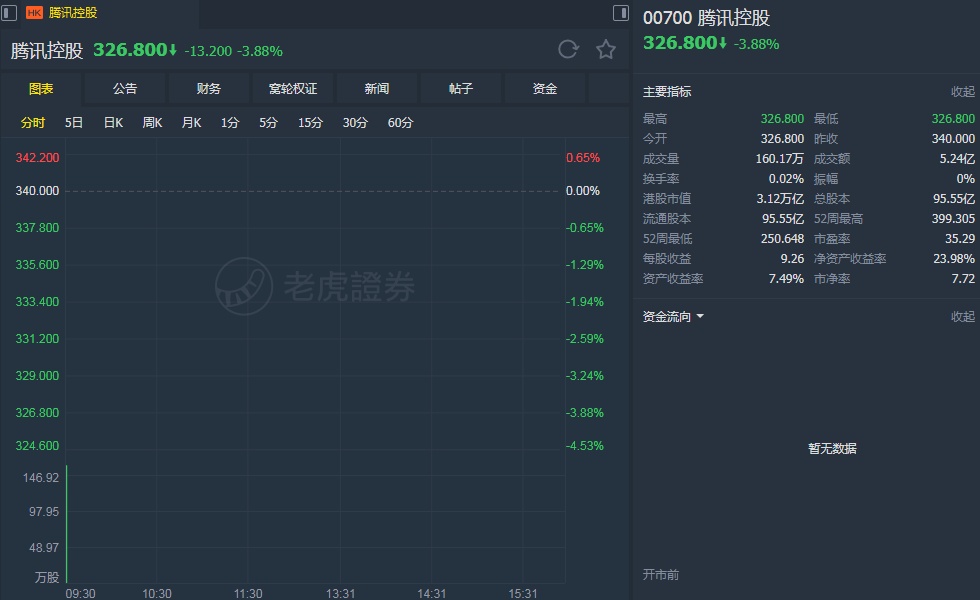Select the 5日 chart period
Image resolution: width=980 pixels, height=600 pixels.
pos(74,122)
